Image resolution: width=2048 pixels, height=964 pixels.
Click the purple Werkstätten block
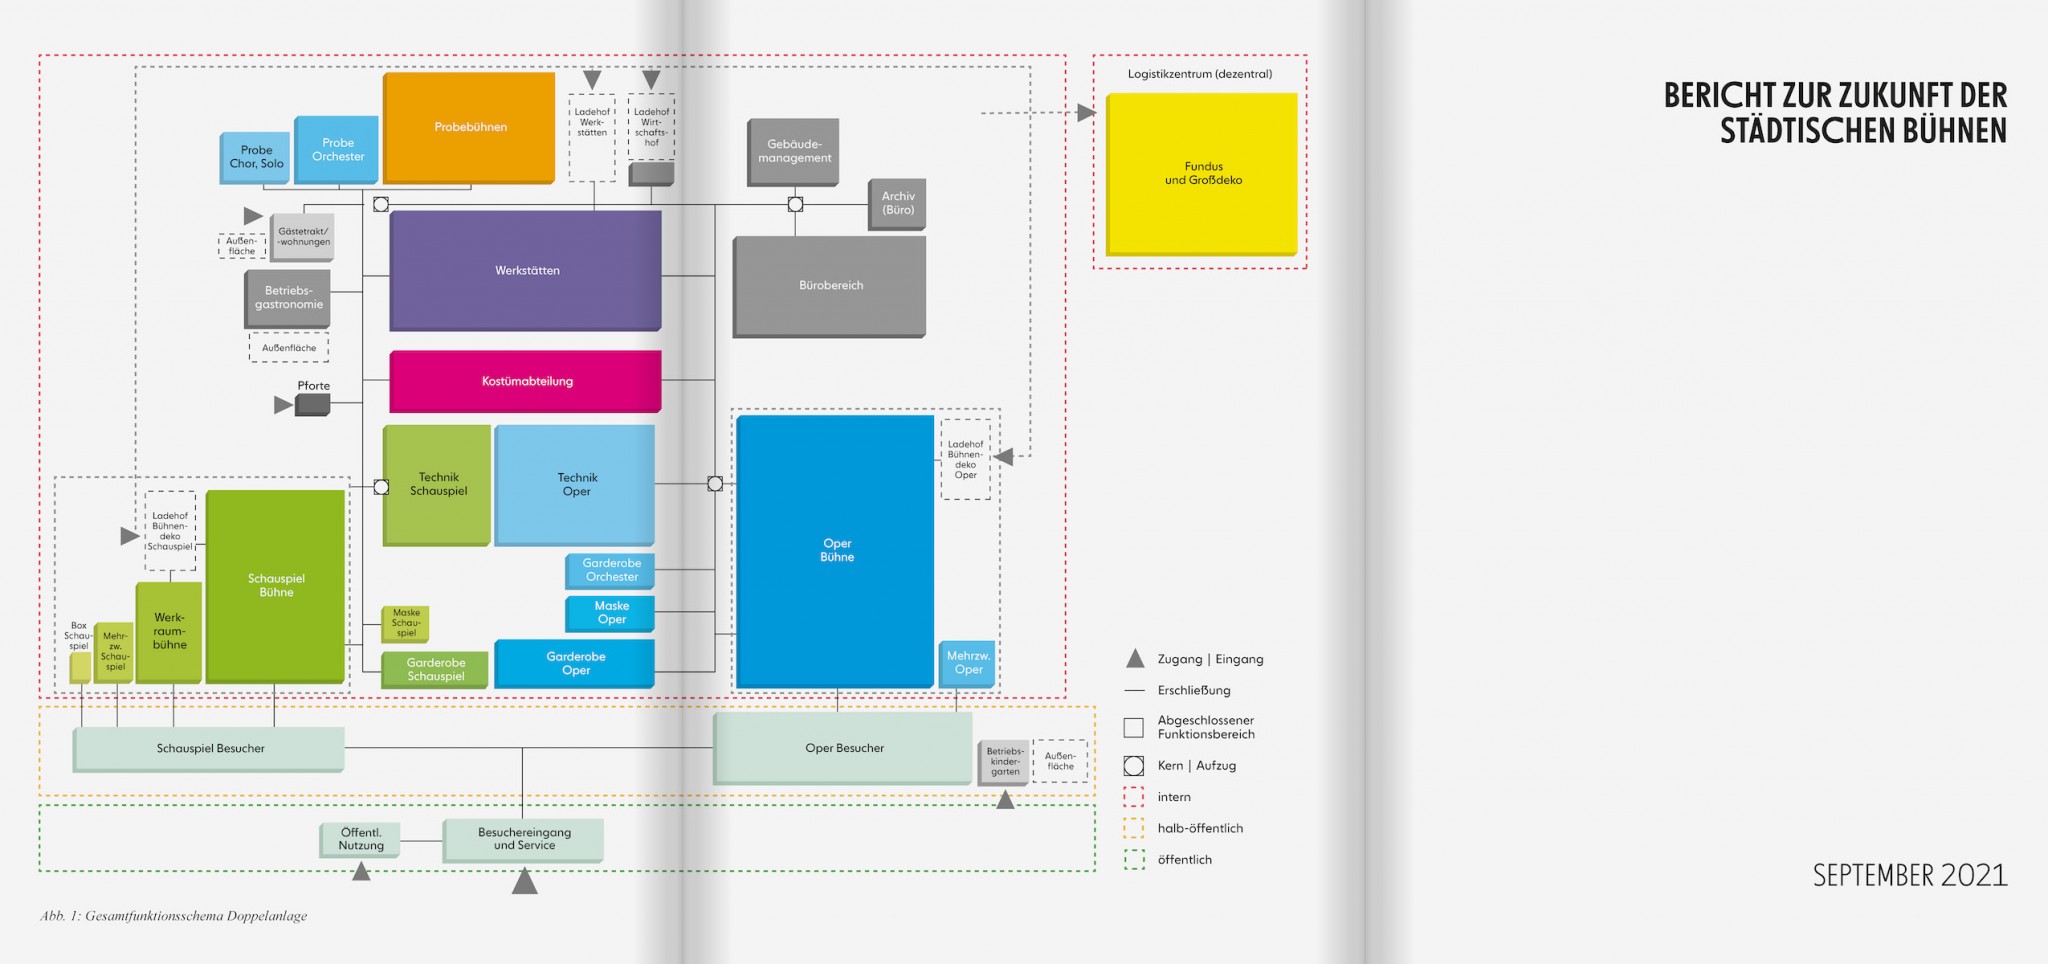pos(525,270)
